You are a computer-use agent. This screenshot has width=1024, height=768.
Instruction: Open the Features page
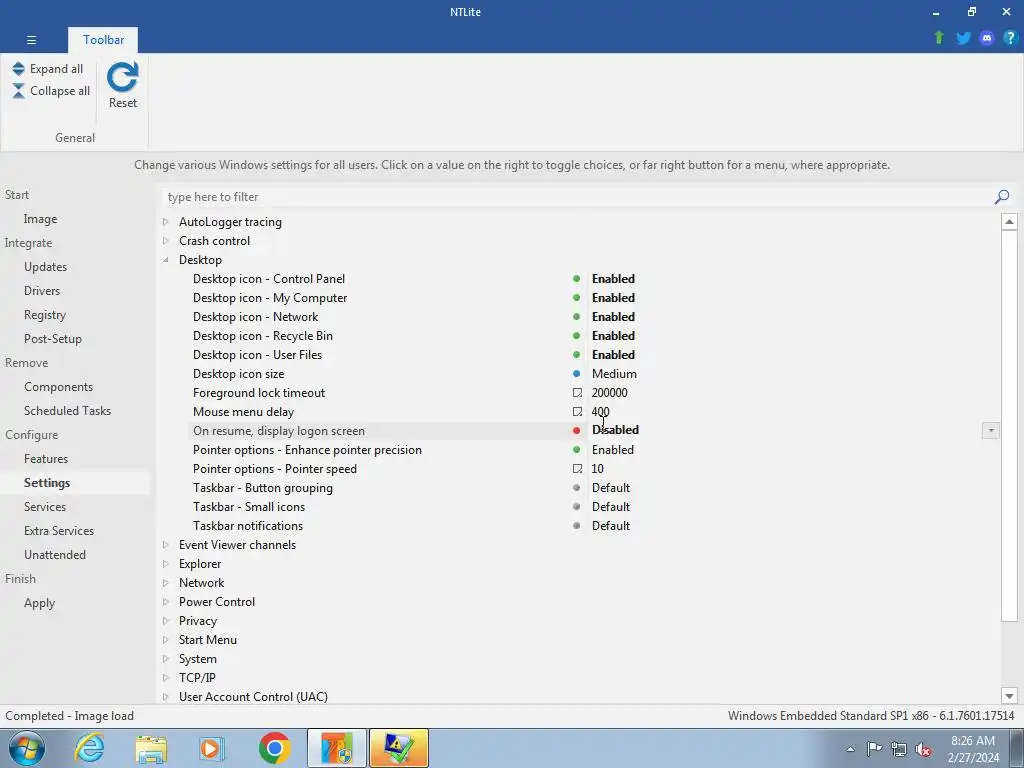[x=46, y=458]
